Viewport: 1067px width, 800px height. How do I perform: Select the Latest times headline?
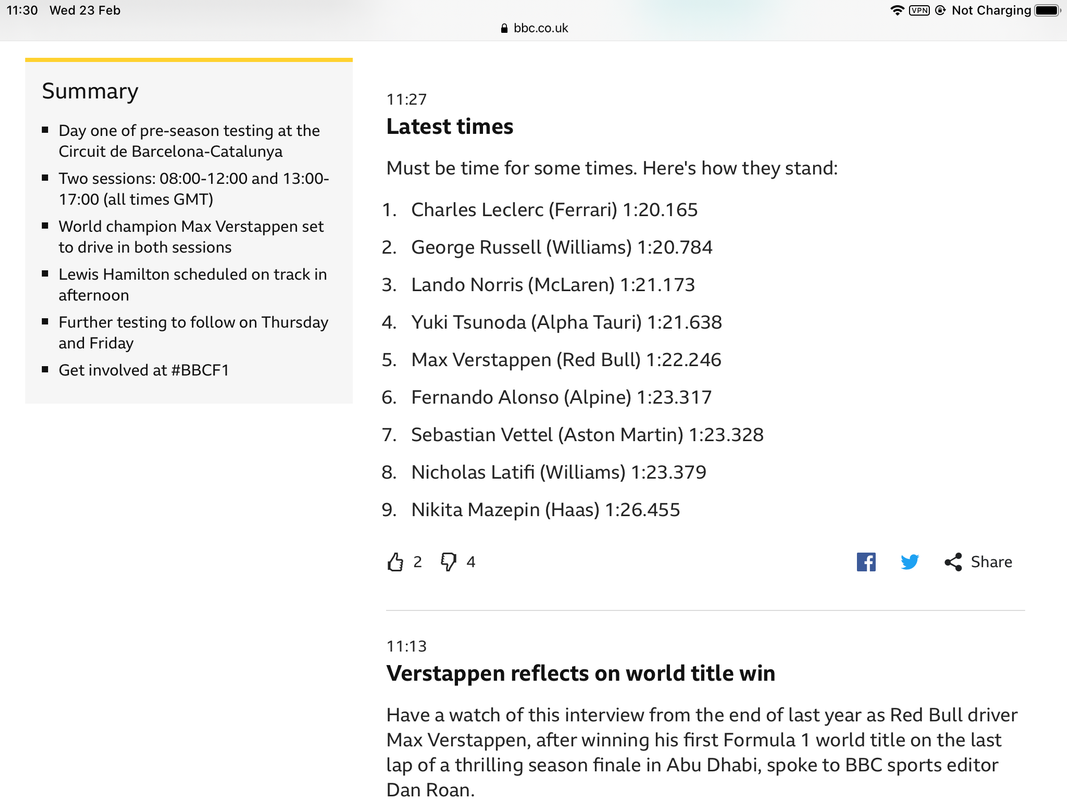click(450, 127)
